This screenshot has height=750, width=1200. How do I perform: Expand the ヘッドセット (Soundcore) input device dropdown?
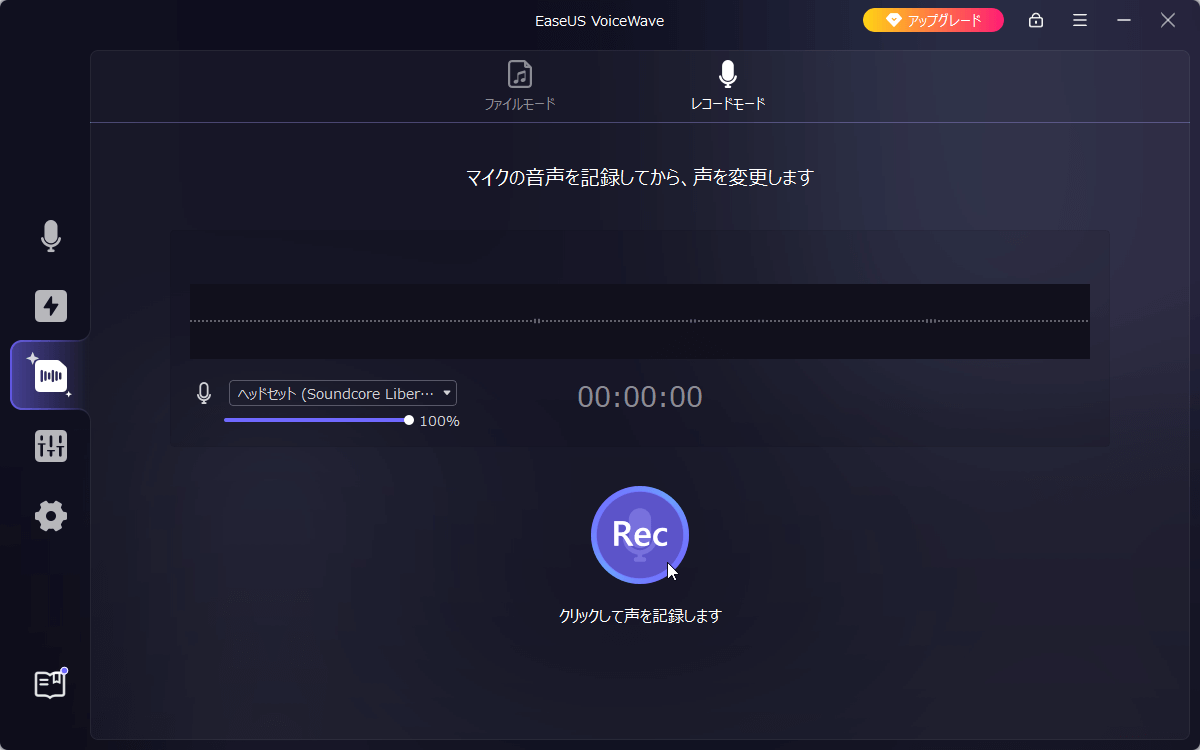tap(342, 393)
